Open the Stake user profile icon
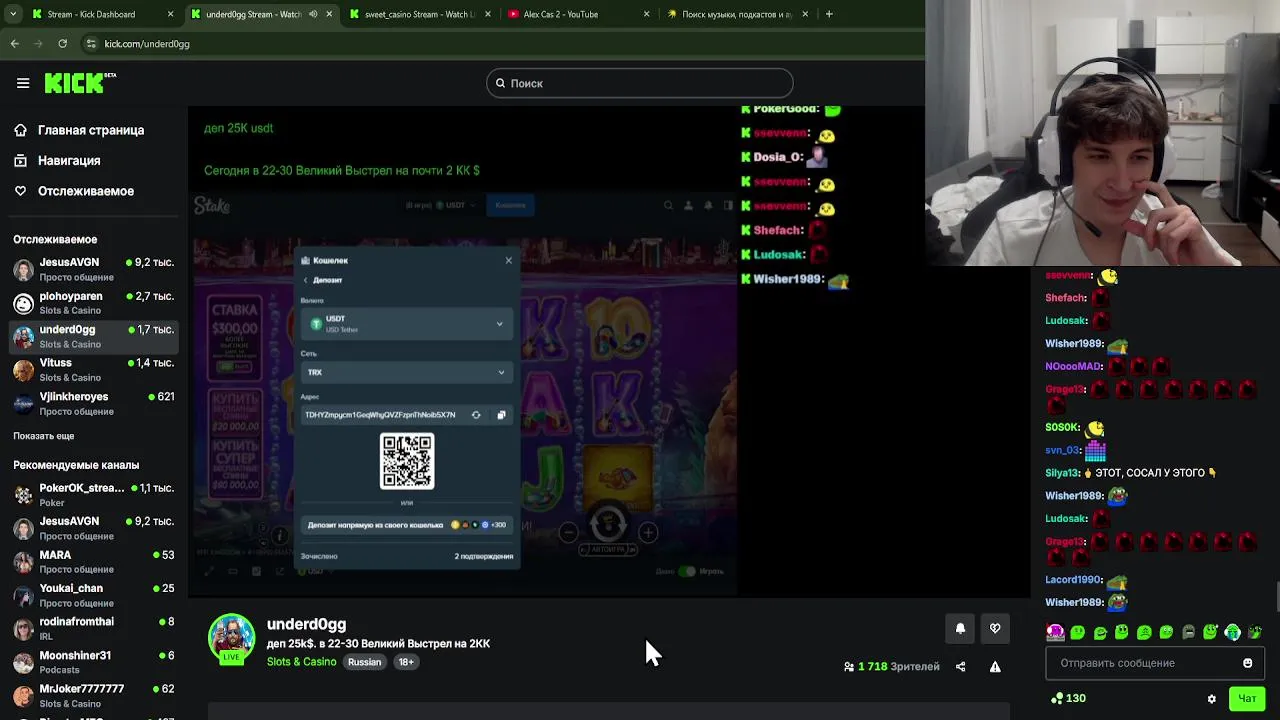 (x=688, y=205)
